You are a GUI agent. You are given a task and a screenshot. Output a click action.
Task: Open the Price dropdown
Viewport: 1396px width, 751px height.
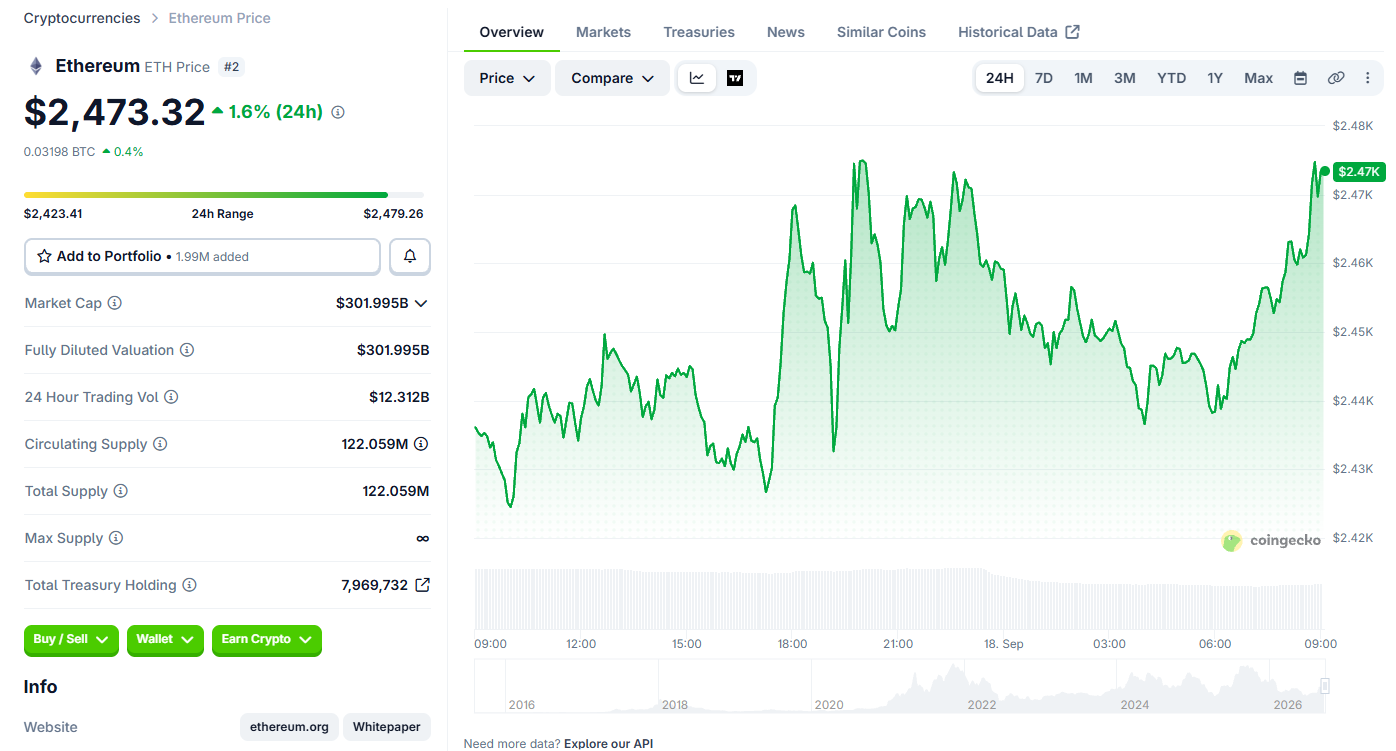coord(507,78)
